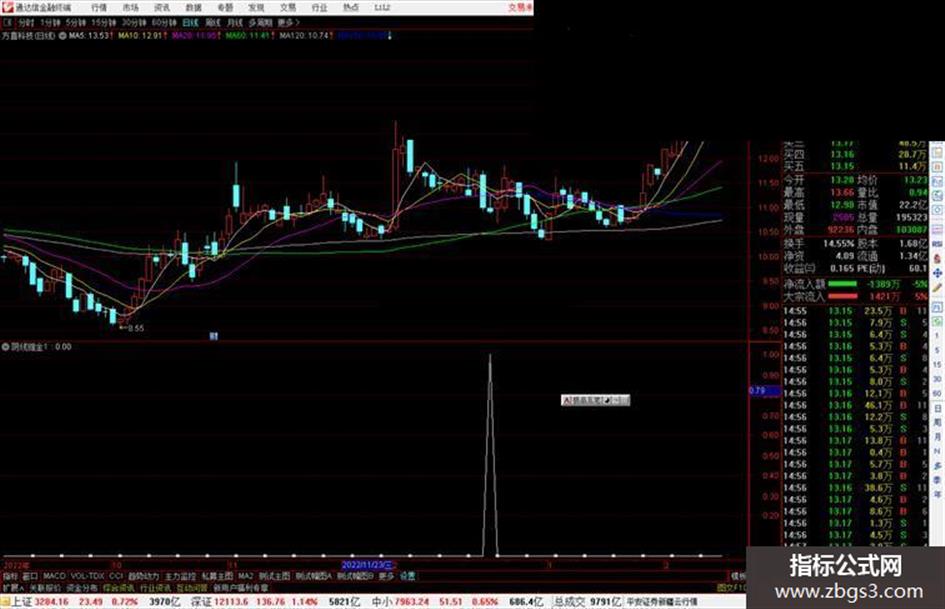Select the 30分钟 chart period
This screenshot has height=609, width=945.
click(133, 22)
